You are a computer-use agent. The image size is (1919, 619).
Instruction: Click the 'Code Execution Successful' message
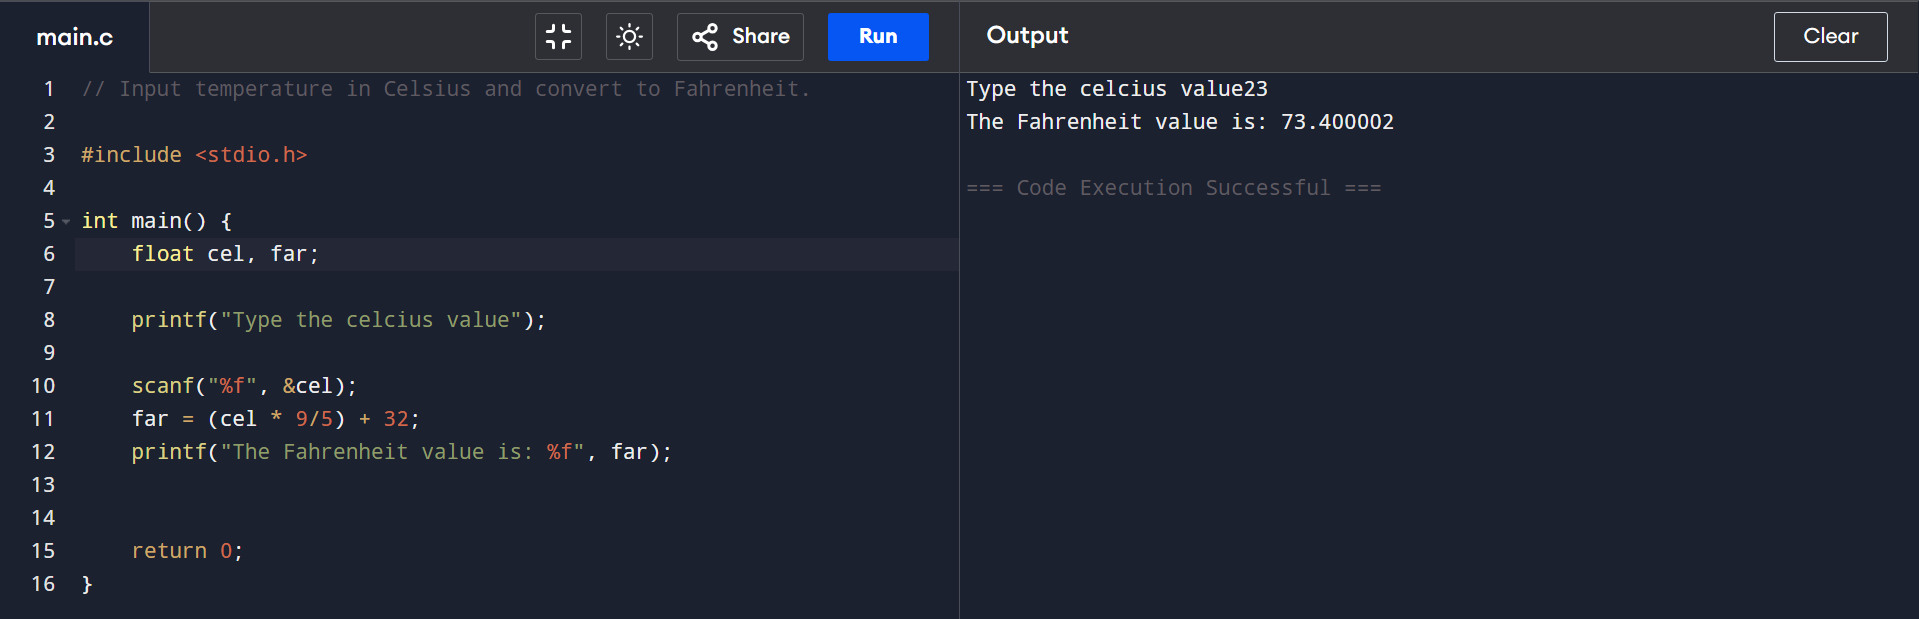(1174, 188)
